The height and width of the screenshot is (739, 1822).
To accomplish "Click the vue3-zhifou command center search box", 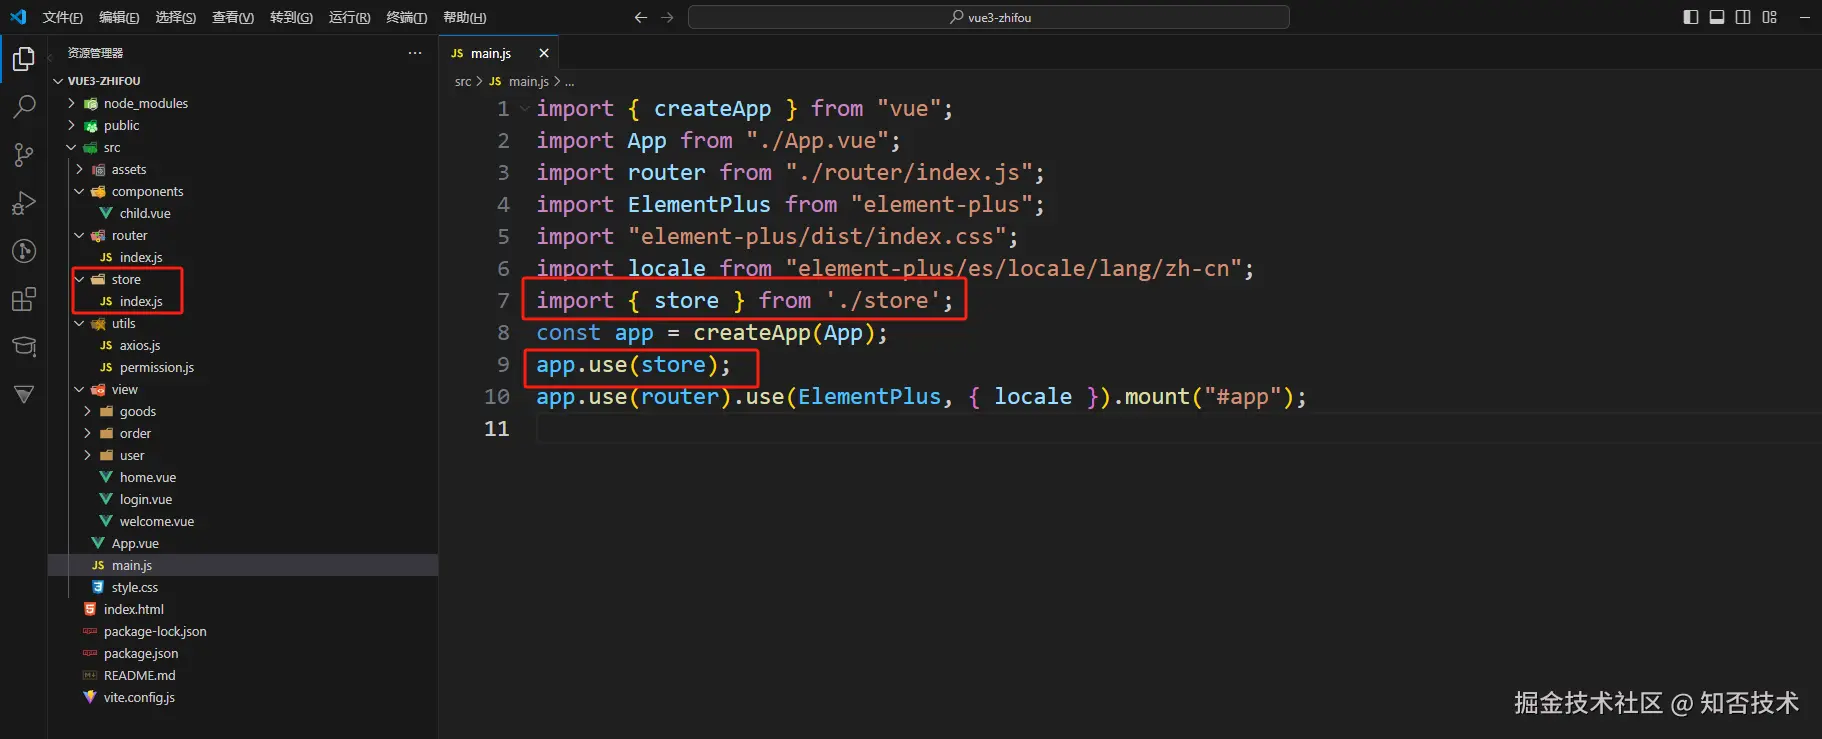I will pos(988,17).
